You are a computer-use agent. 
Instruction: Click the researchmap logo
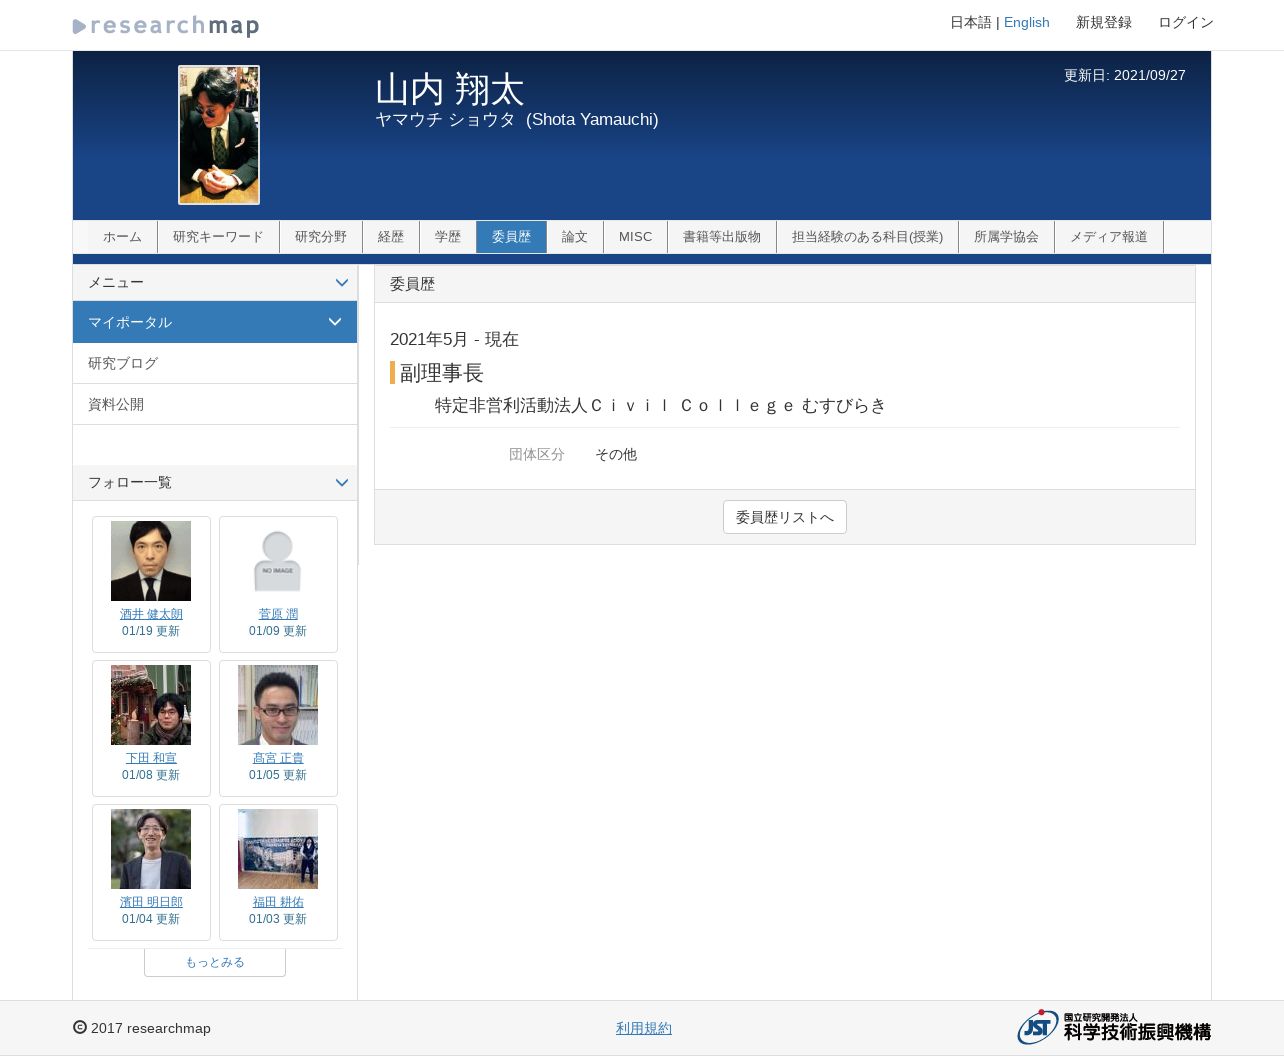(x=166, y=26)
